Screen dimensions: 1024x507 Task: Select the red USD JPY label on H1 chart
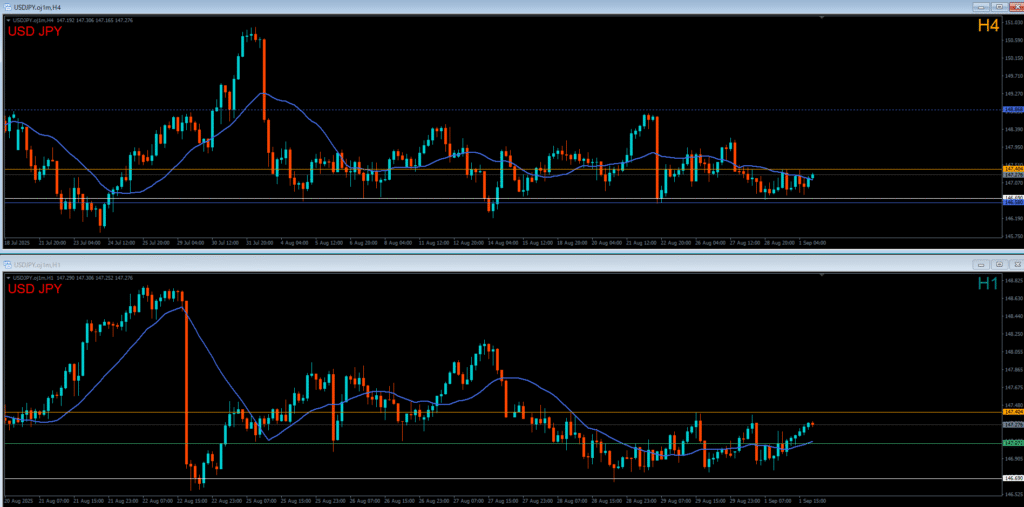coord(35,289)
